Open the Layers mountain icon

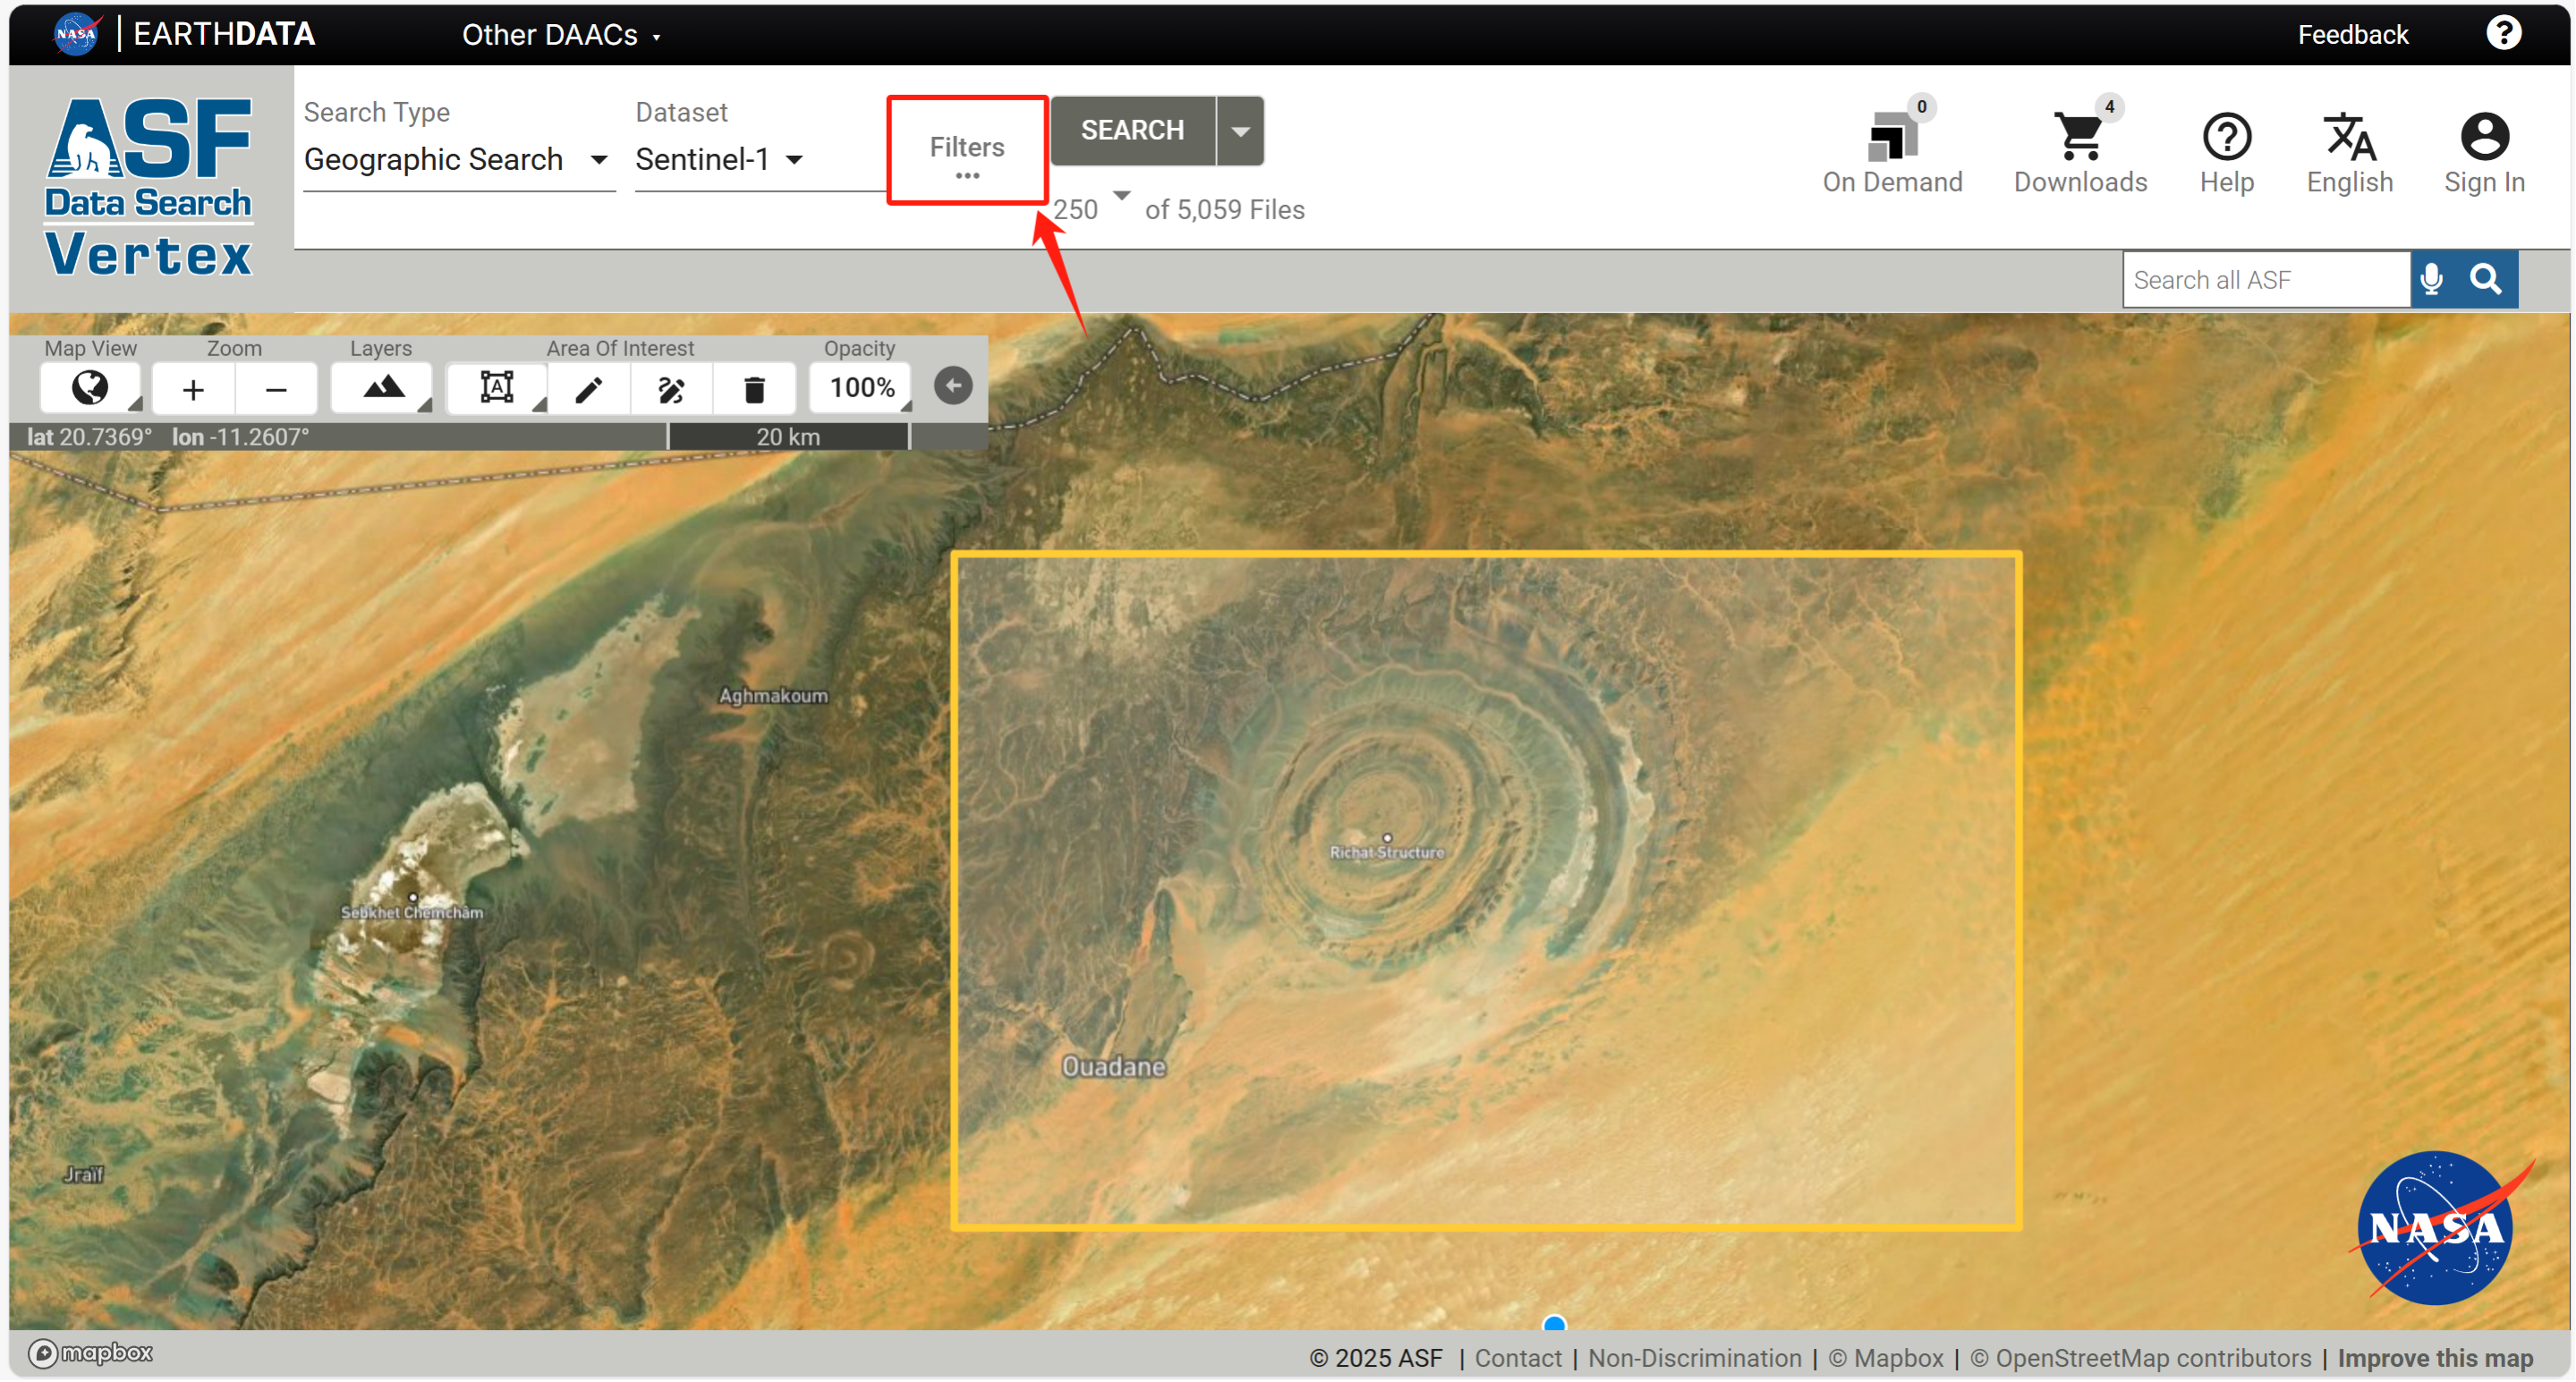point(382,388)
